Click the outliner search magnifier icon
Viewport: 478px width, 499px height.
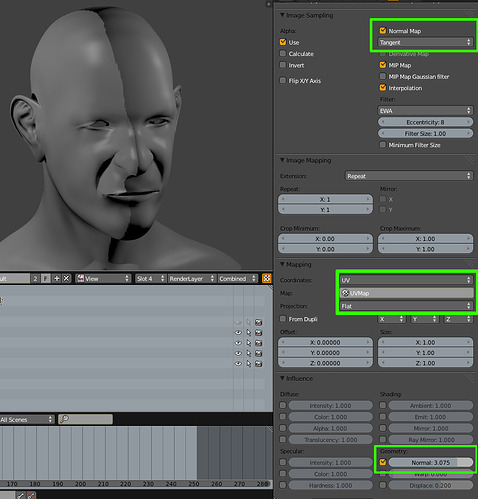tap(64, 419)
